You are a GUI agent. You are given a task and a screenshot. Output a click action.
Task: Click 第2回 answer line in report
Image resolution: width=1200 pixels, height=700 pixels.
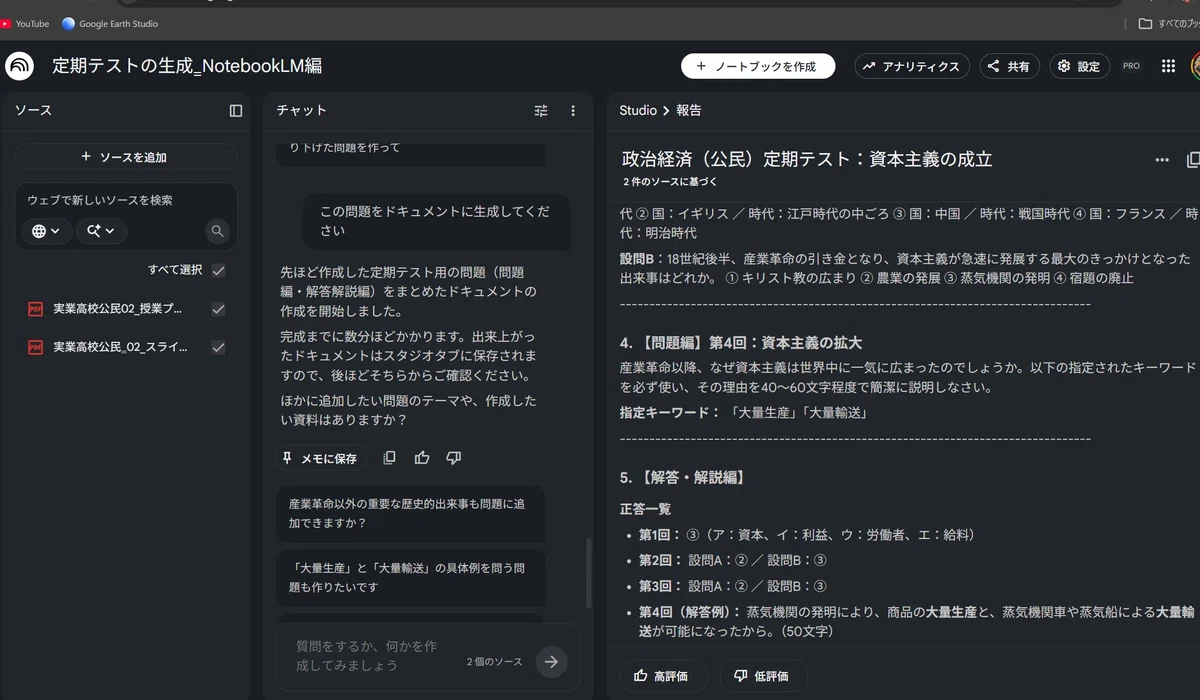click(732, 560)
